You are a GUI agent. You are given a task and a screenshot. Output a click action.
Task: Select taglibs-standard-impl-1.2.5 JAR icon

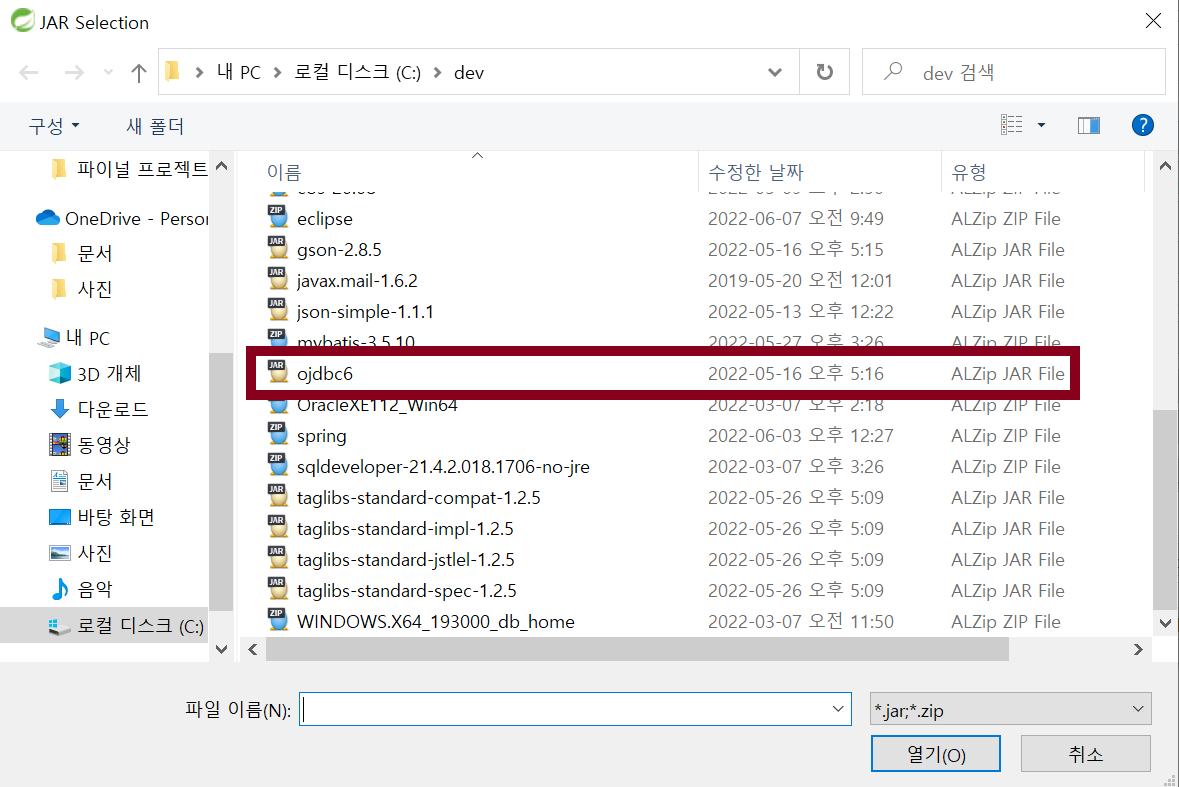tap(277, 527)
